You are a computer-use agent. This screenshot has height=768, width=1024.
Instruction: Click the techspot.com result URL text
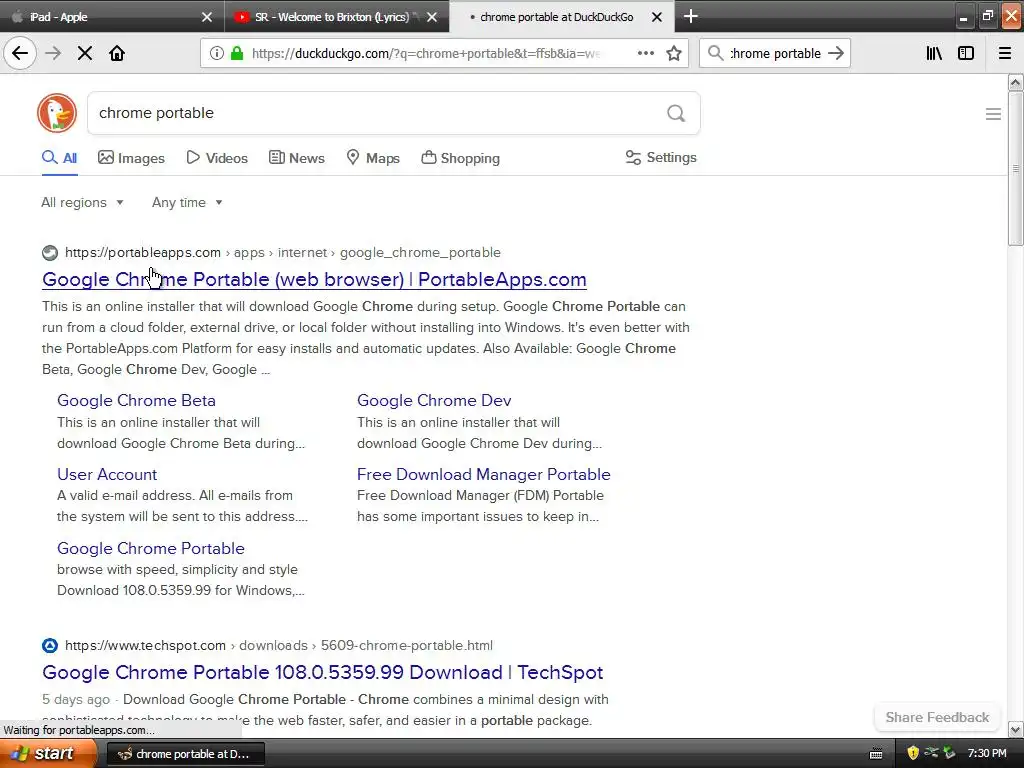(279, 646)
